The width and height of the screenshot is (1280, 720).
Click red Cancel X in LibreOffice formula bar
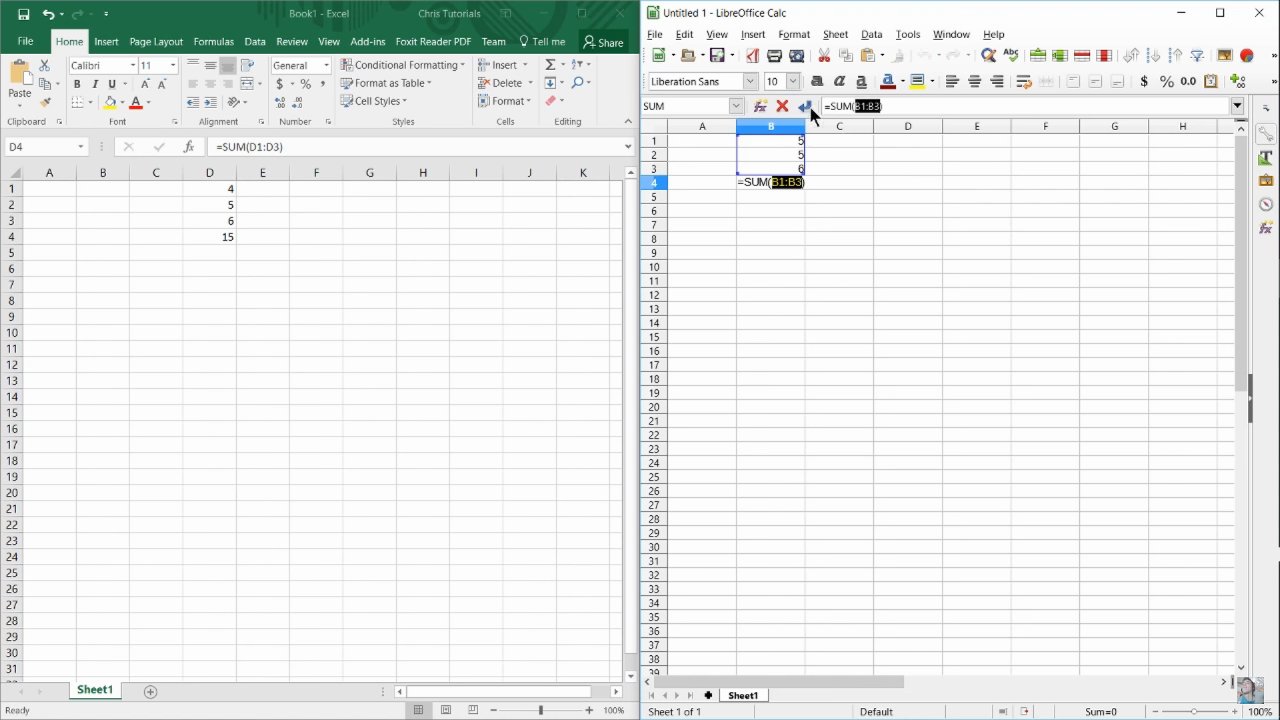pos(782,106)
